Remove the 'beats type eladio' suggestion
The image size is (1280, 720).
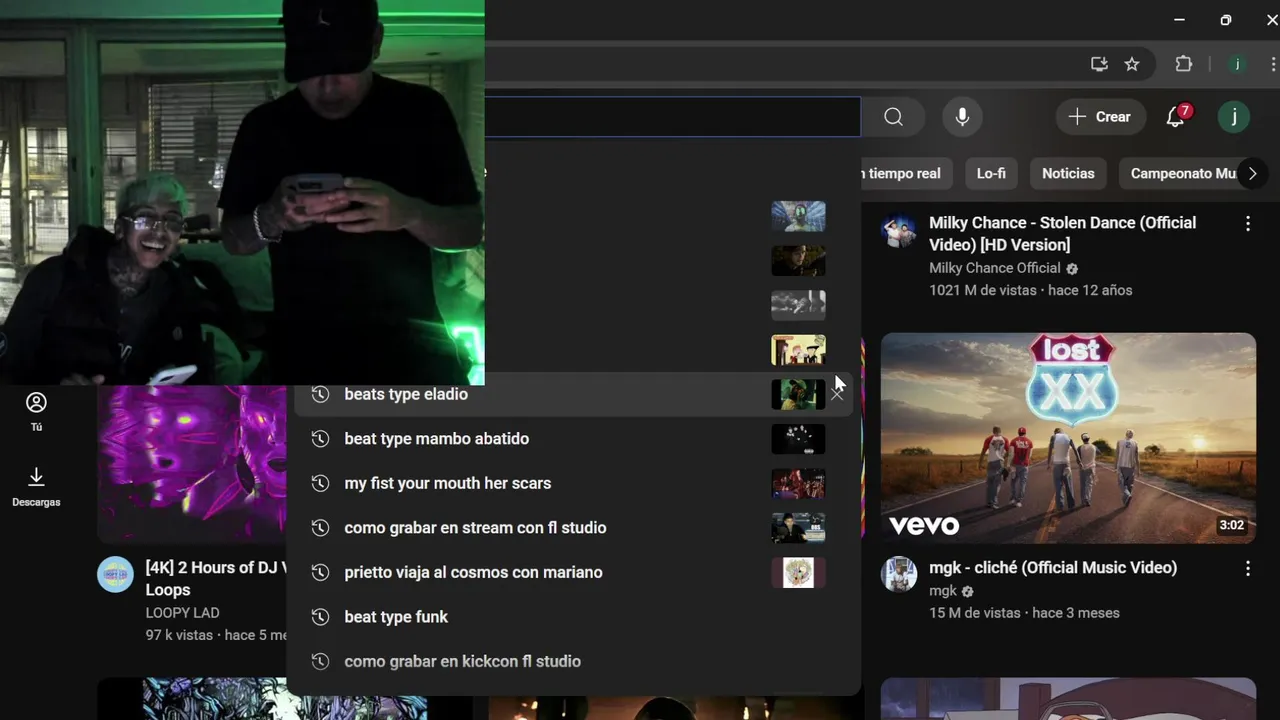[837, 394]
